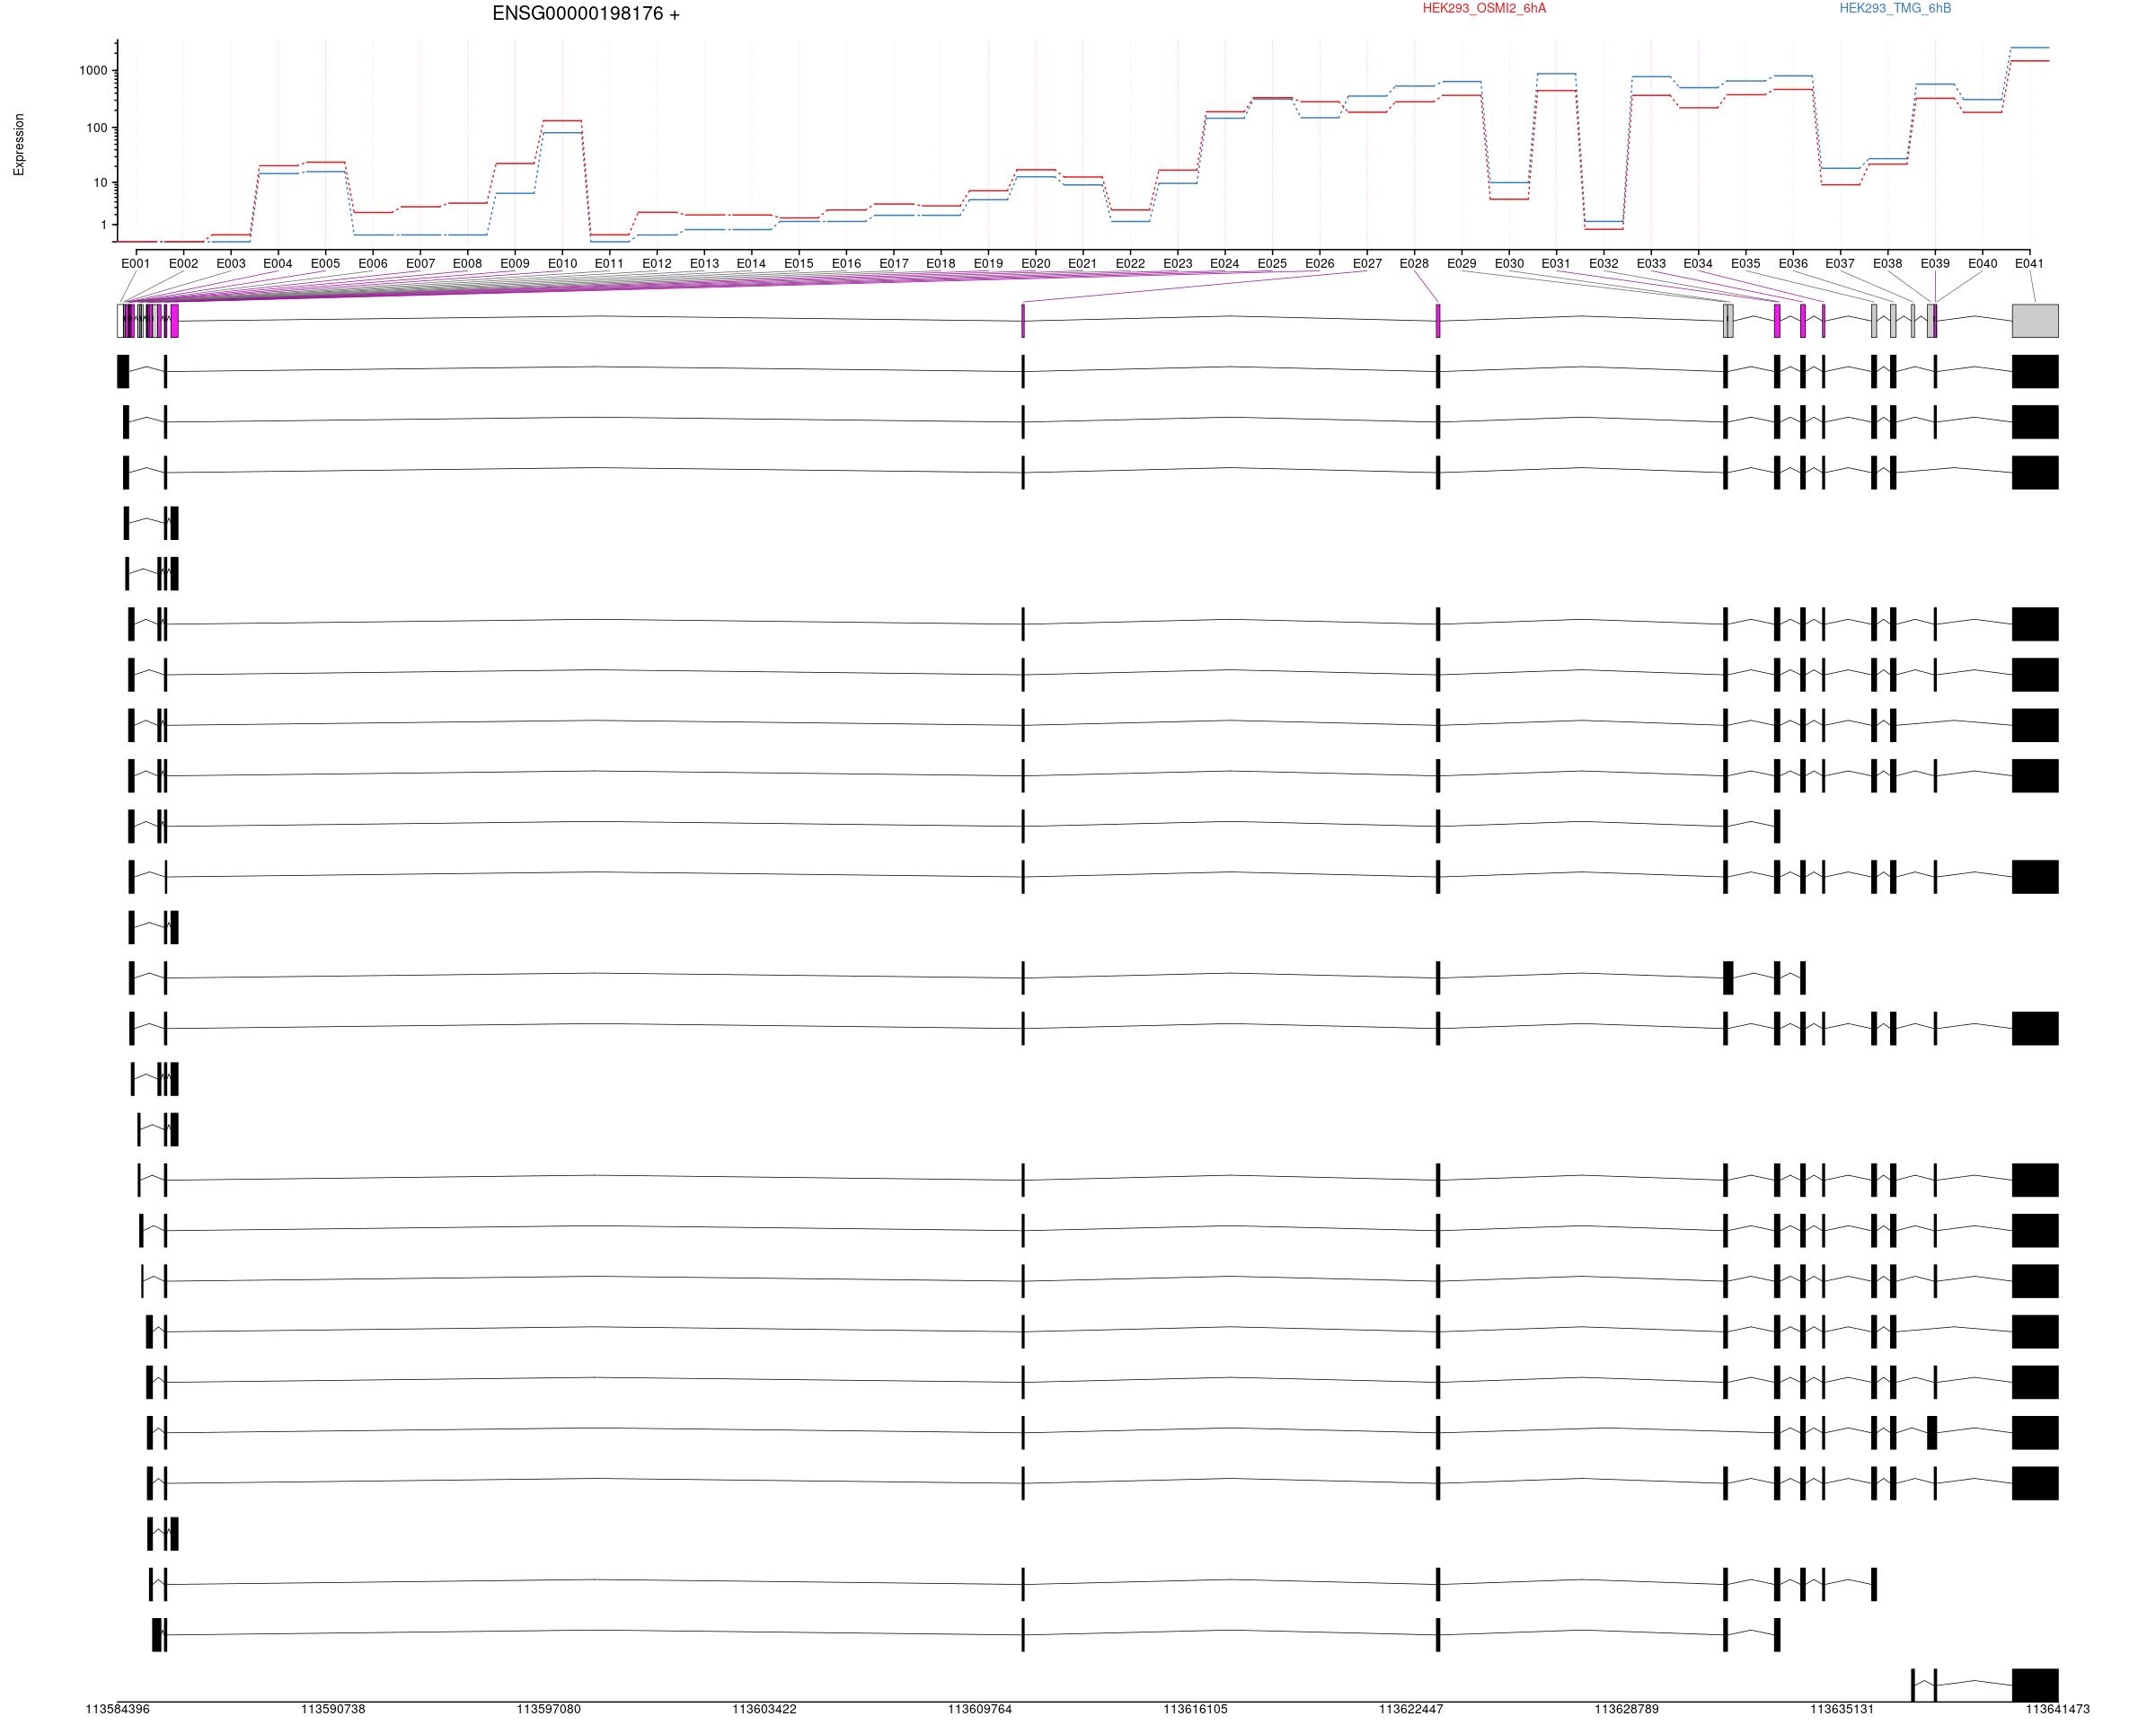Click exon bin label E037
The height and width of the screenshot is (1725, 2156).
pos(1840,264)
